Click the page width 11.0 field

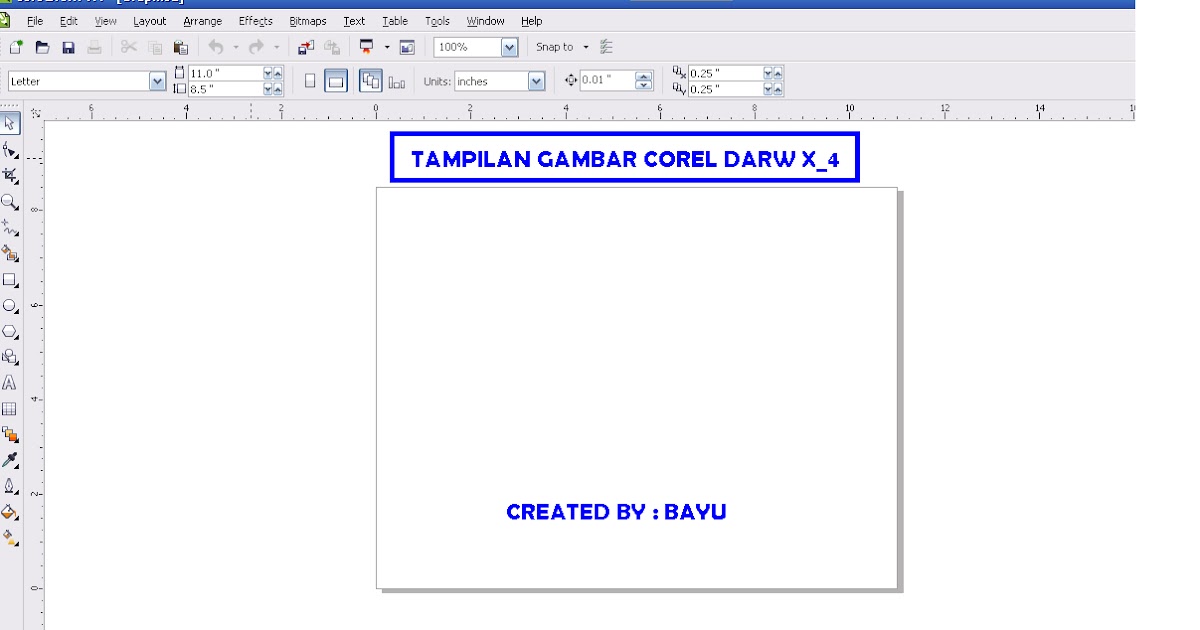225,73
